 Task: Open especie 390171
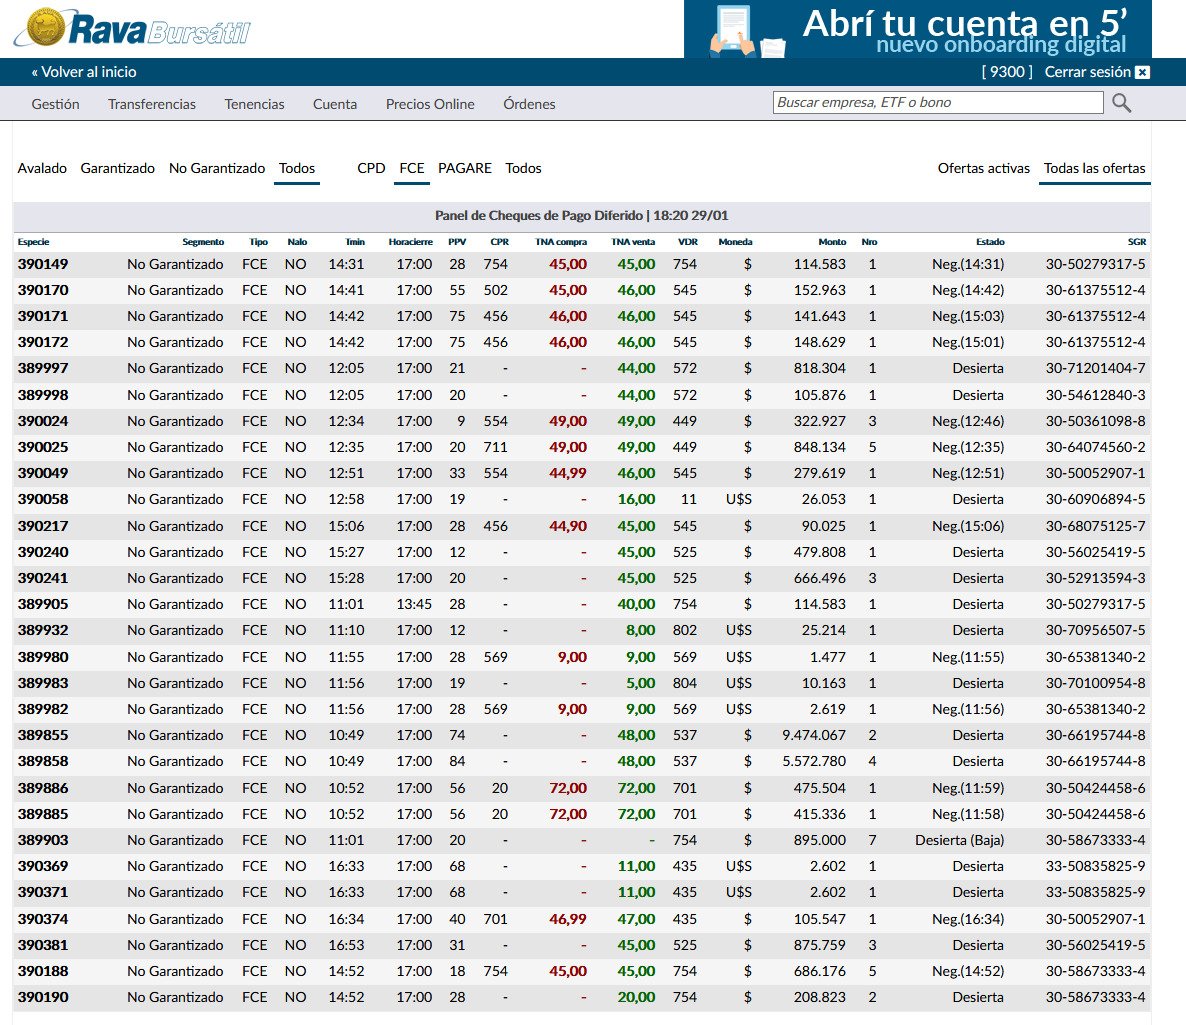(x=42, y=316)
